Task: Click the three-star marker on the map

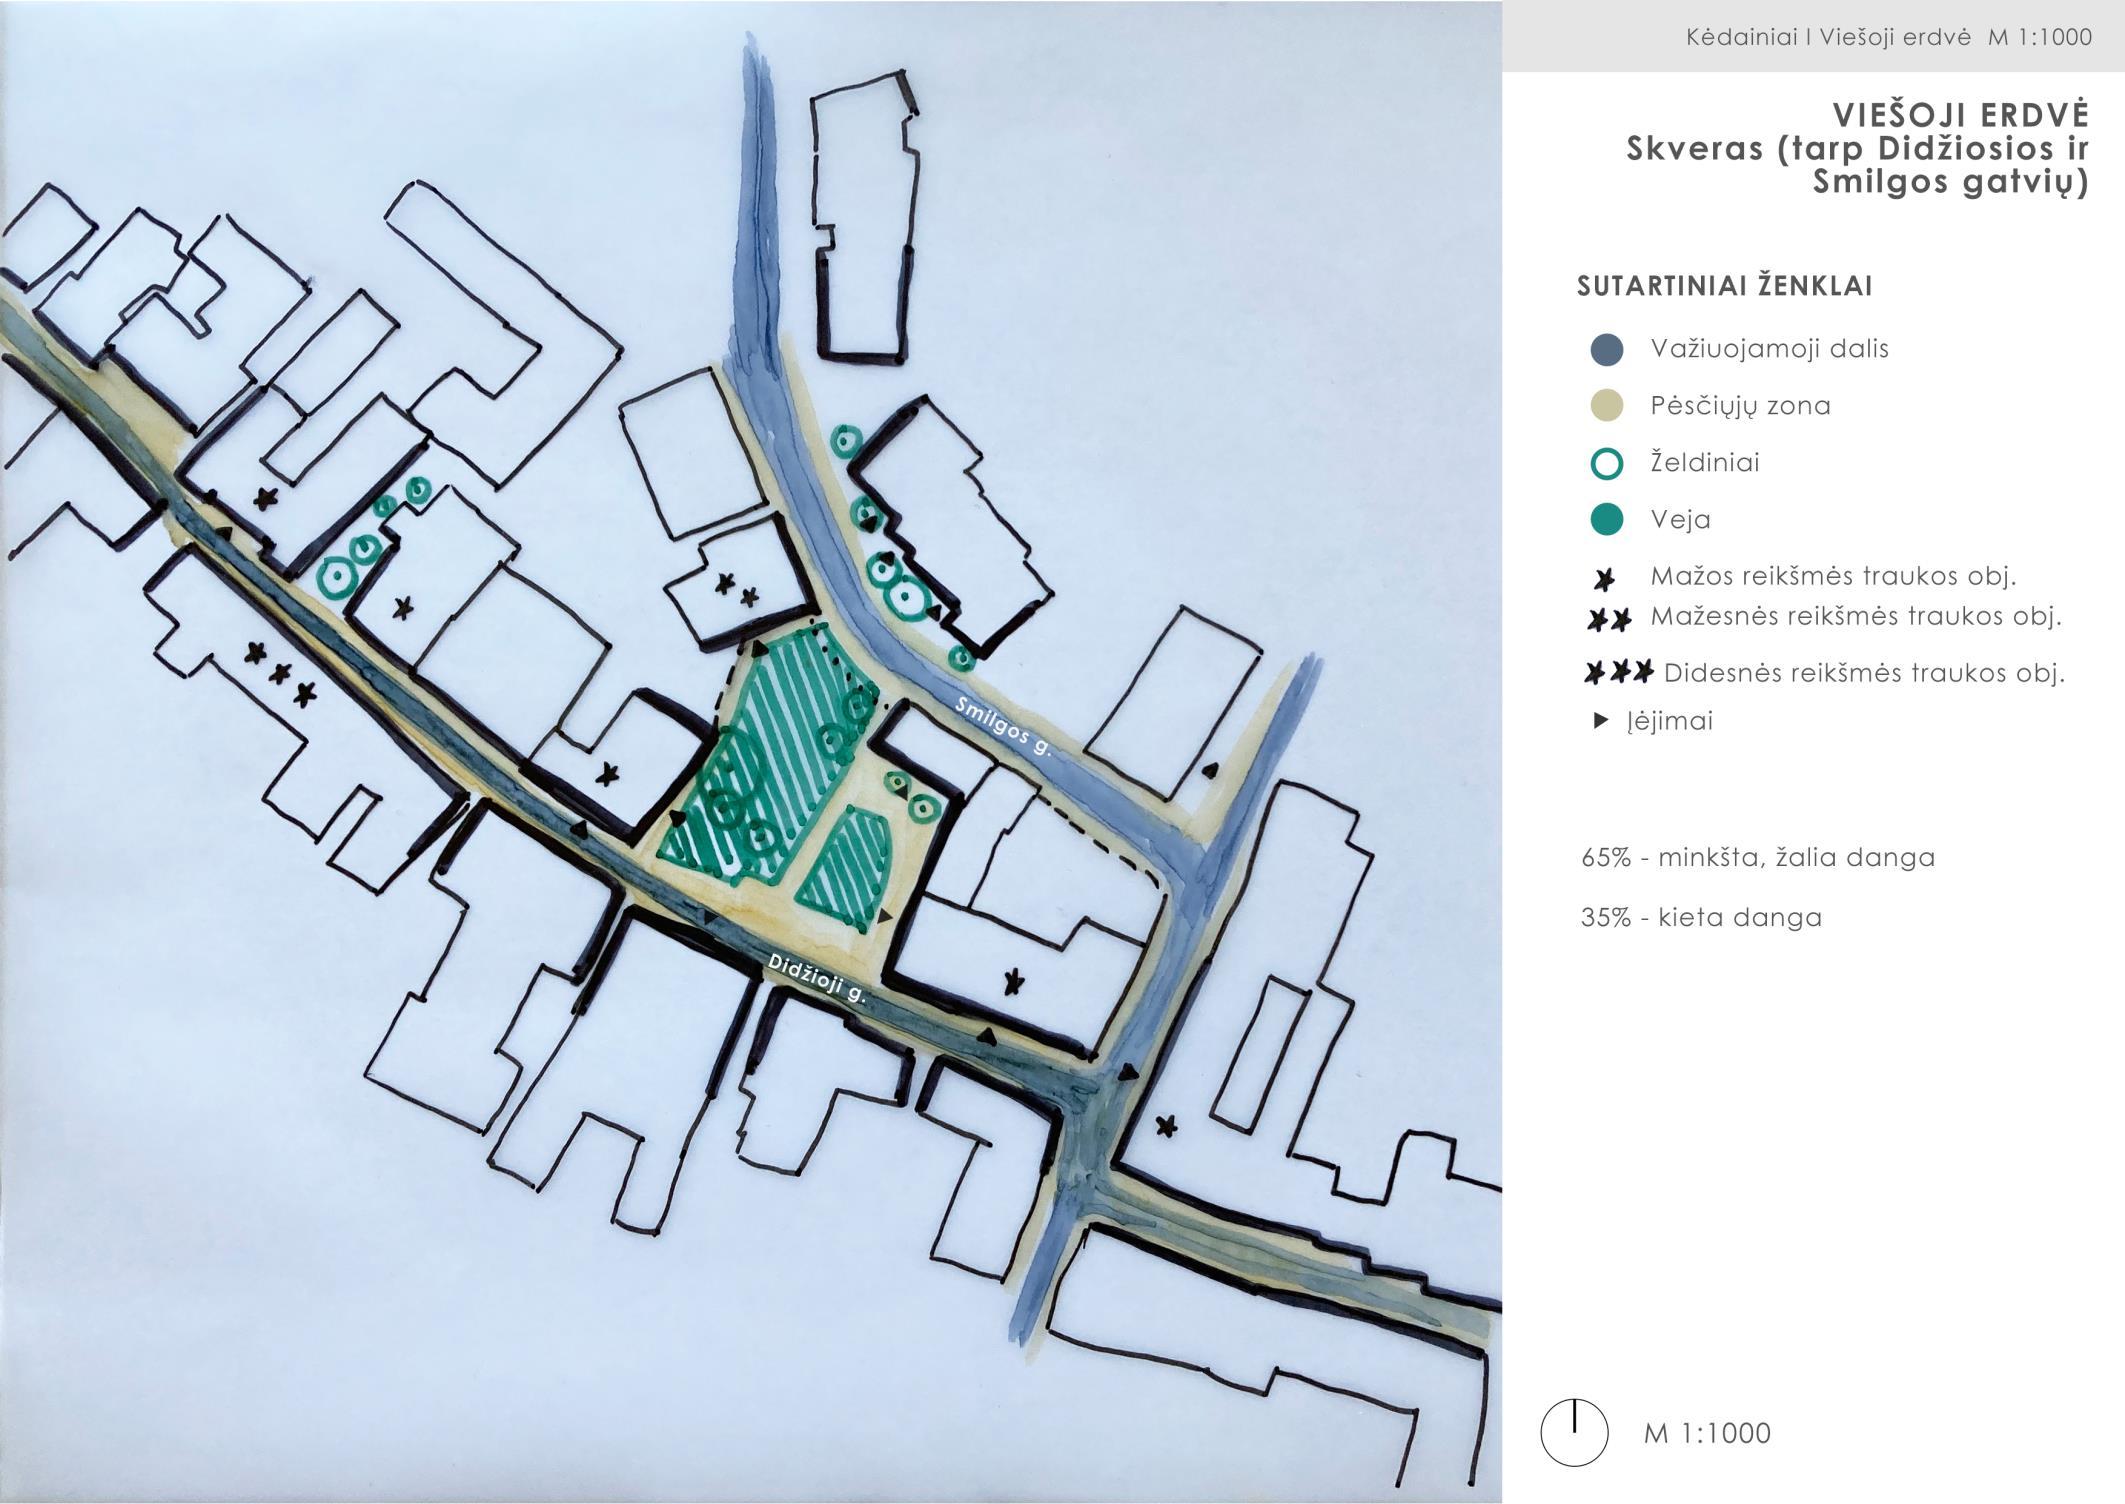Action: coord(281,673)
